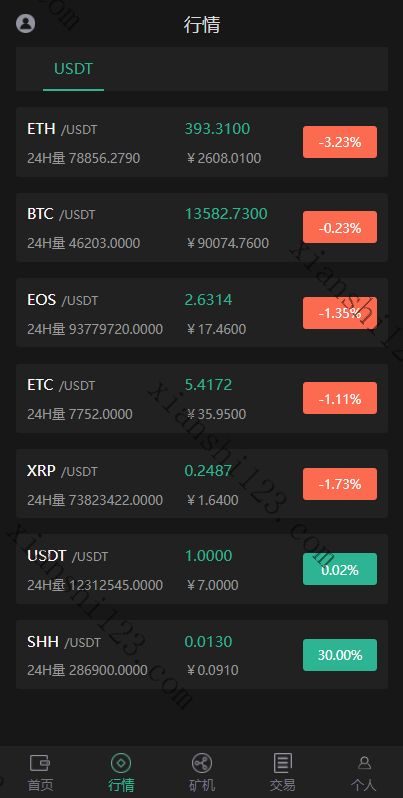Click the ETH -3.23% change badge
This screenshot has width=403, height=798.
tap(340, 142)
